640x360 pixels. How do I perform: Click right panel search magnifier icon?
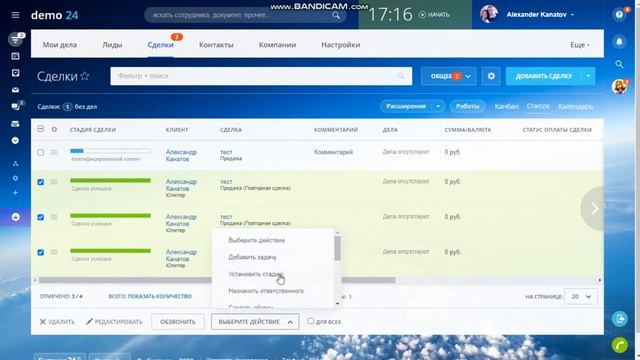(x=619, y=64)
